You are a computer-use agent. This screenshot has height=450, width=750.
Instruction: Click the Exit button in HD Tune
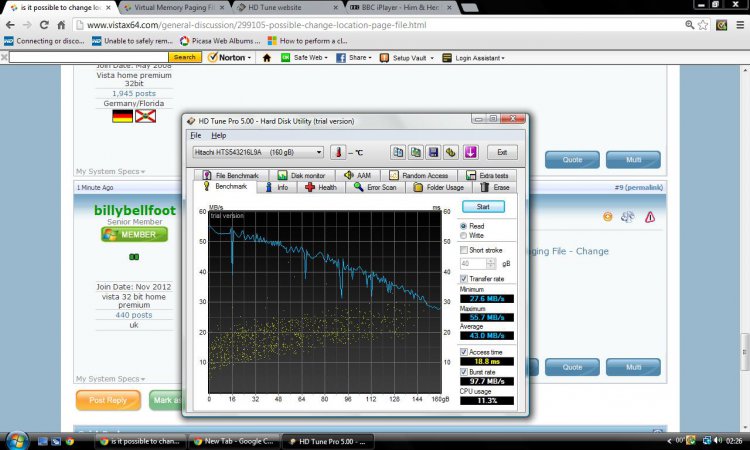(502, 153)
